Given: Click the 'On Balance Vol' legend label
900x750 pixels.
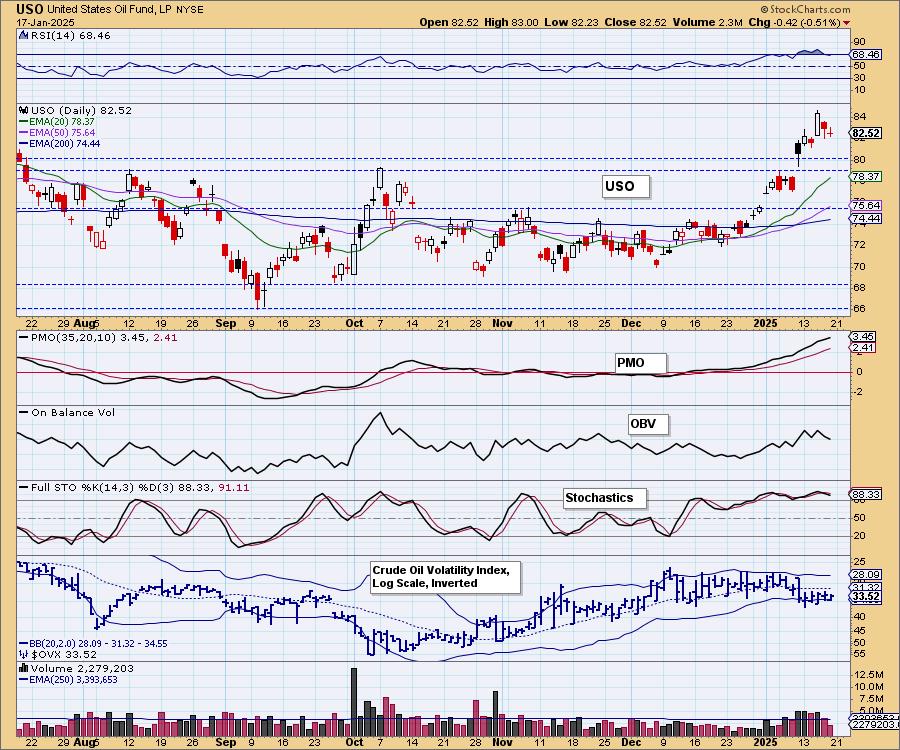Looking at the screenshot, I should (72, 413).
